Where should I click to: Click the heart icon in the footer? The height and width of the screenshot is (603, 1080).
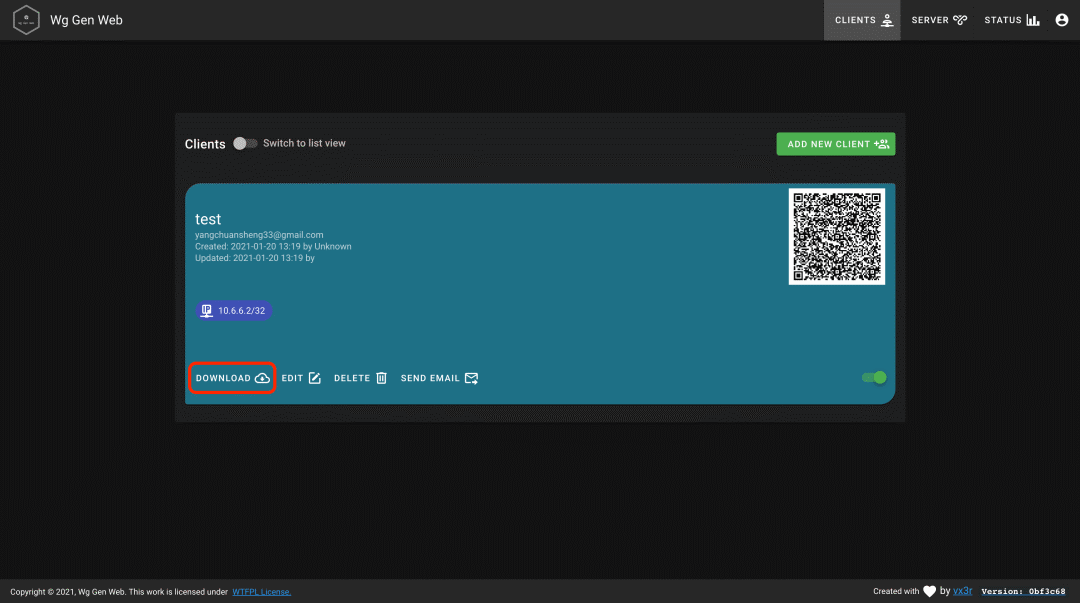[x=929, y=591]
